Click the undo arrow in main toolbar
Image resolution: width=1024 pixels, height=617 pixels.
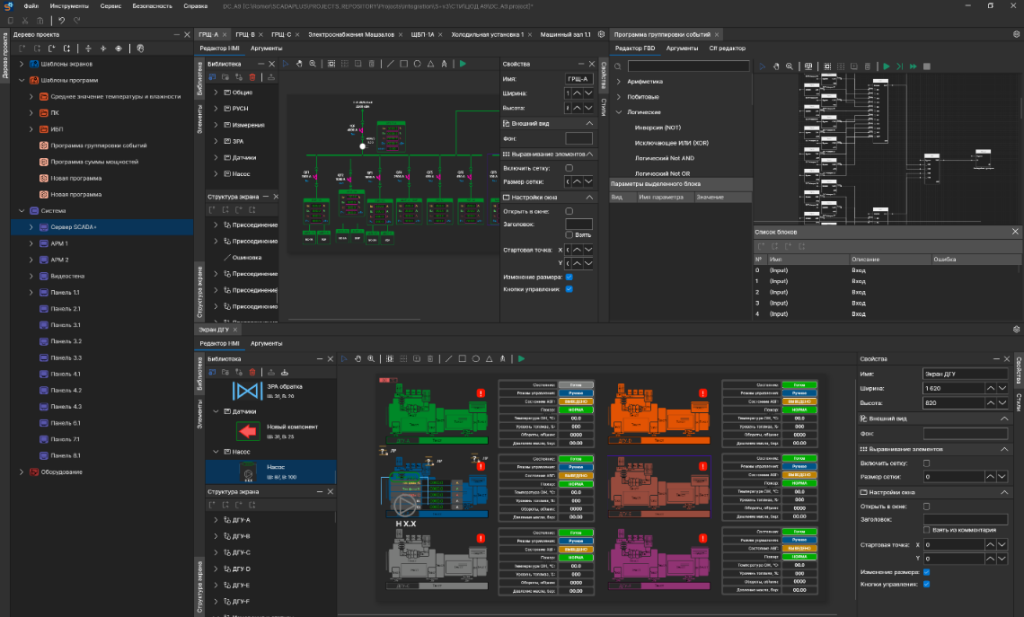[x=62, y=20]
